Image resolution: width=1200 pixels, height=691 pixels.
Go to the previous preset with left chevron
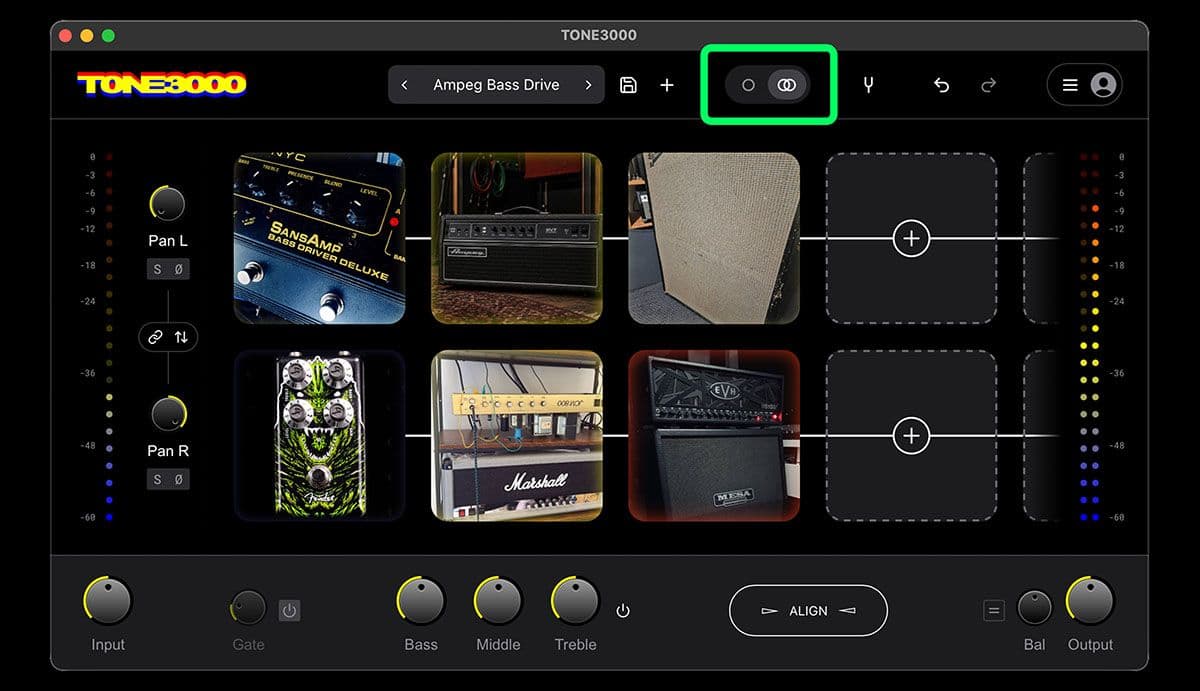(404, 85)
